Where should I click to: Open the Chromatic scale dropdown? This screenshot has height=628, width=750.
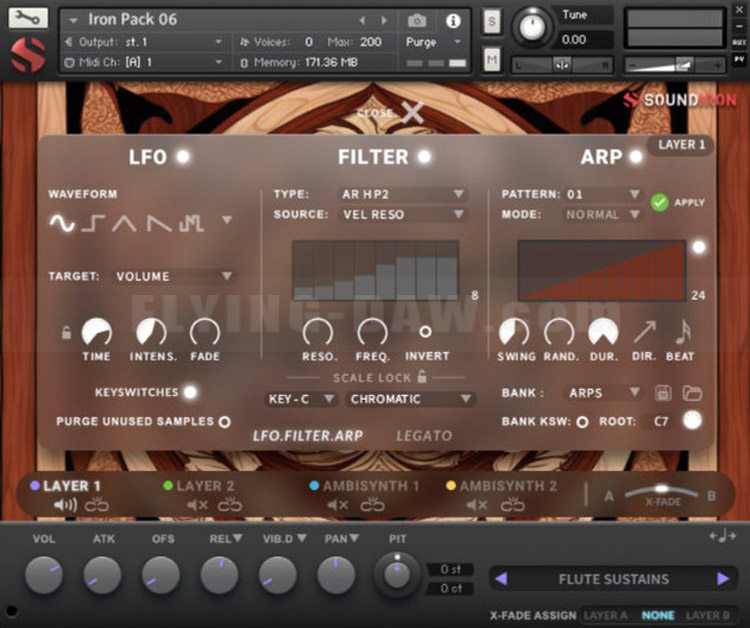(x=410, y=399)
